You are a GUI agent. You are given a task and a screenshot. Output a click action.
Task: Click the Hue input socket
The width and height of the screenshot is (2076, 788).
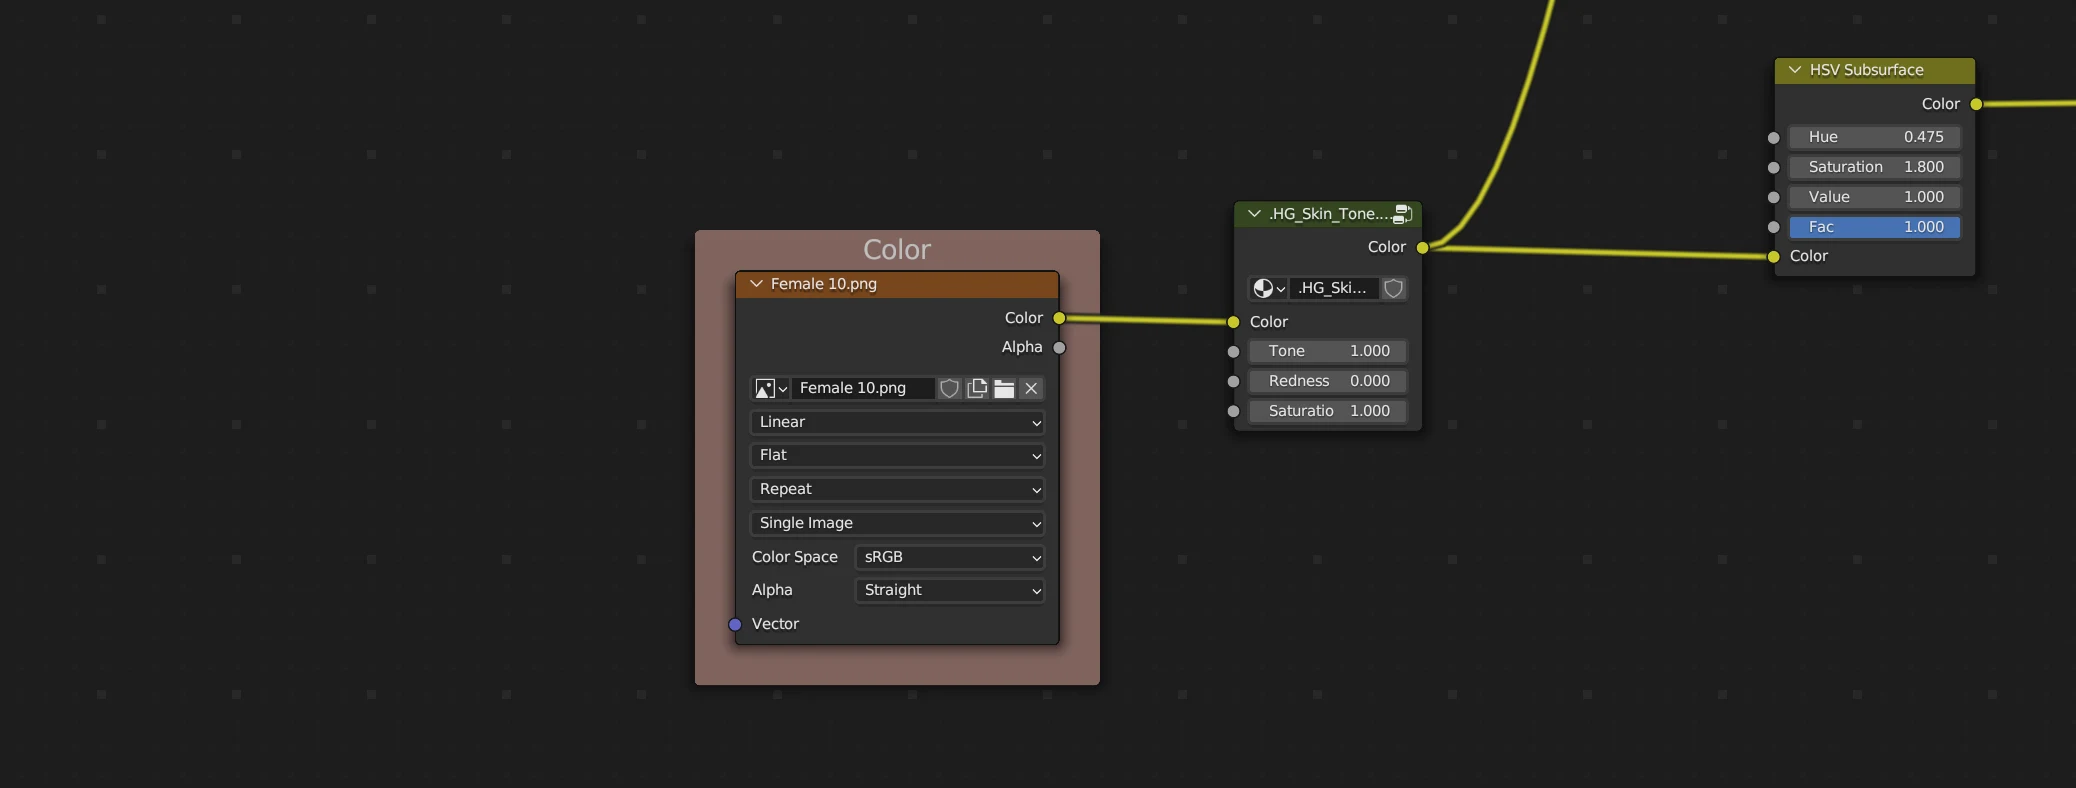pos(1773,137)
